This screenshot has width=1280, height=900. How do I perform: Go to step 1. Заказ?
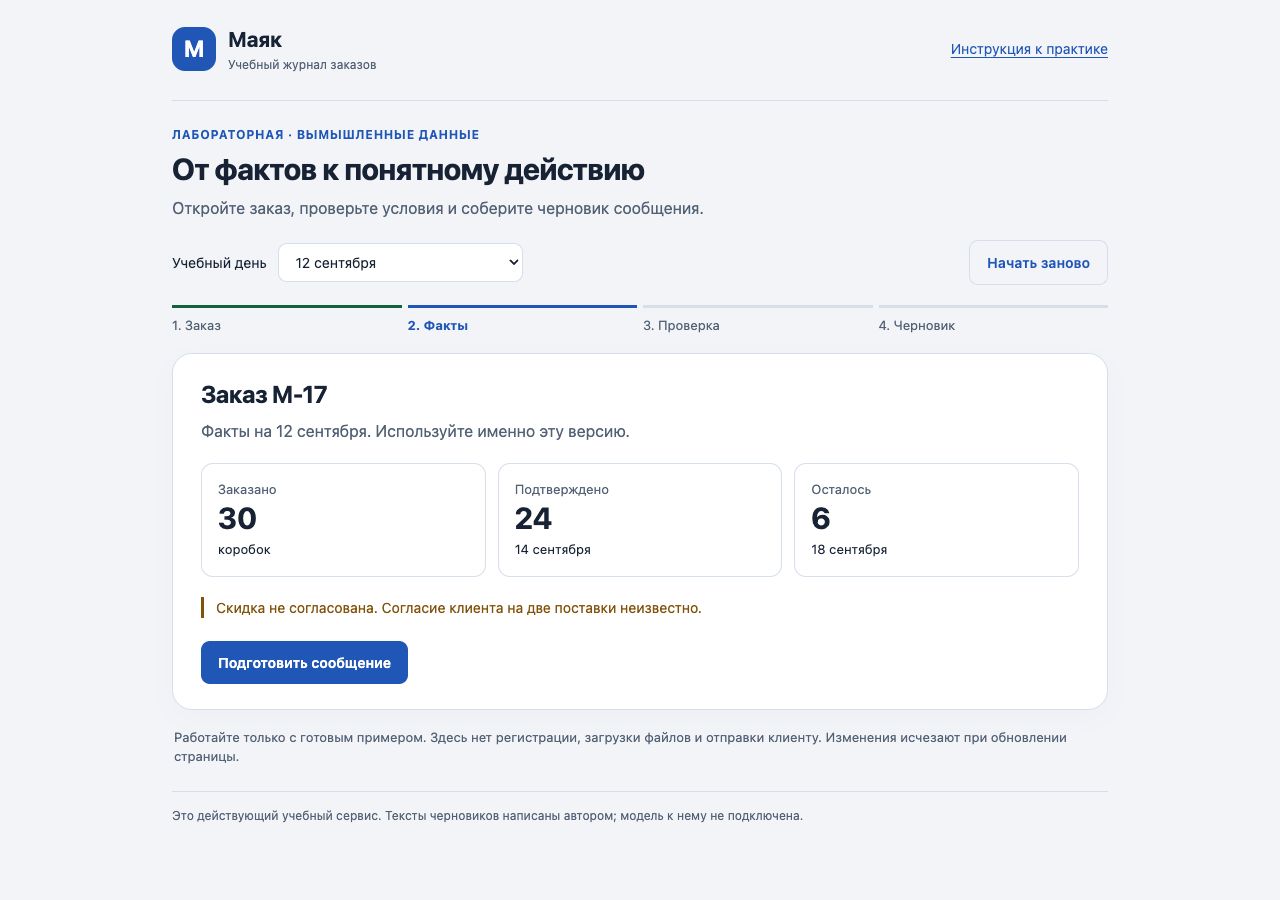coord(287,320)
